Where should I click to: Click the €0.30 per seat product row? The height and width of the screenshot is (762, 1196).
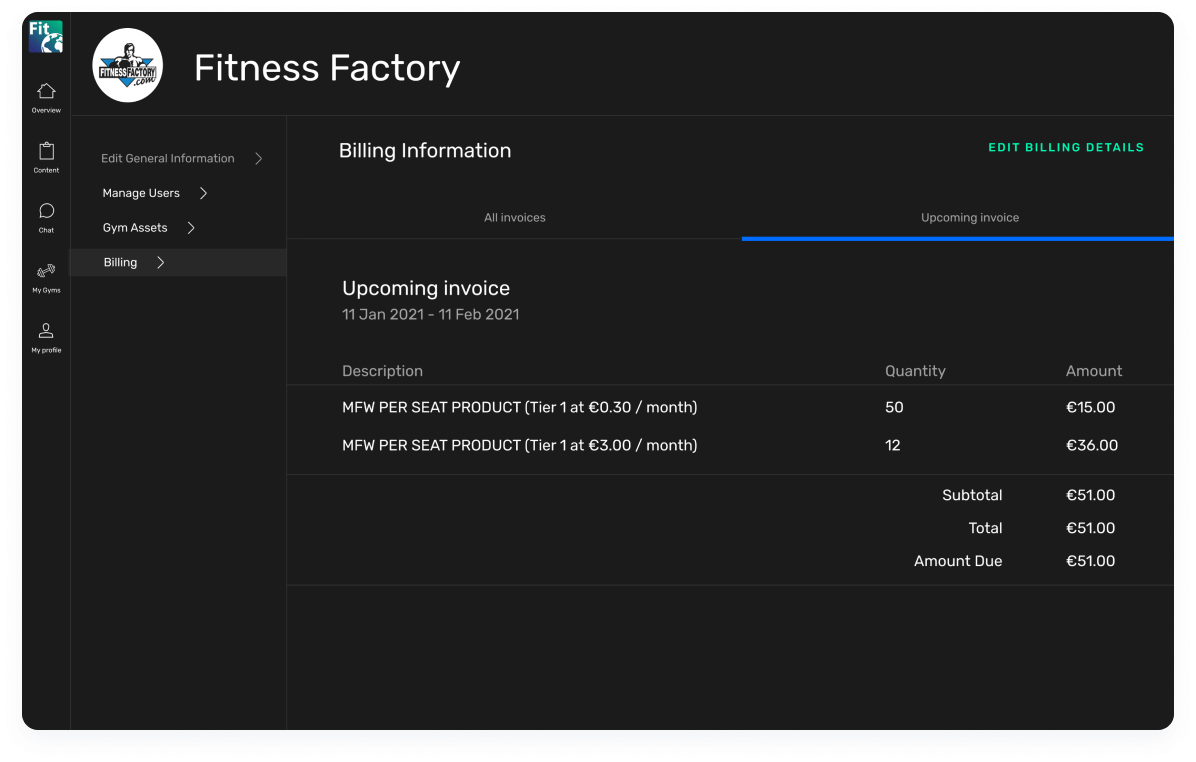point(520,408)
